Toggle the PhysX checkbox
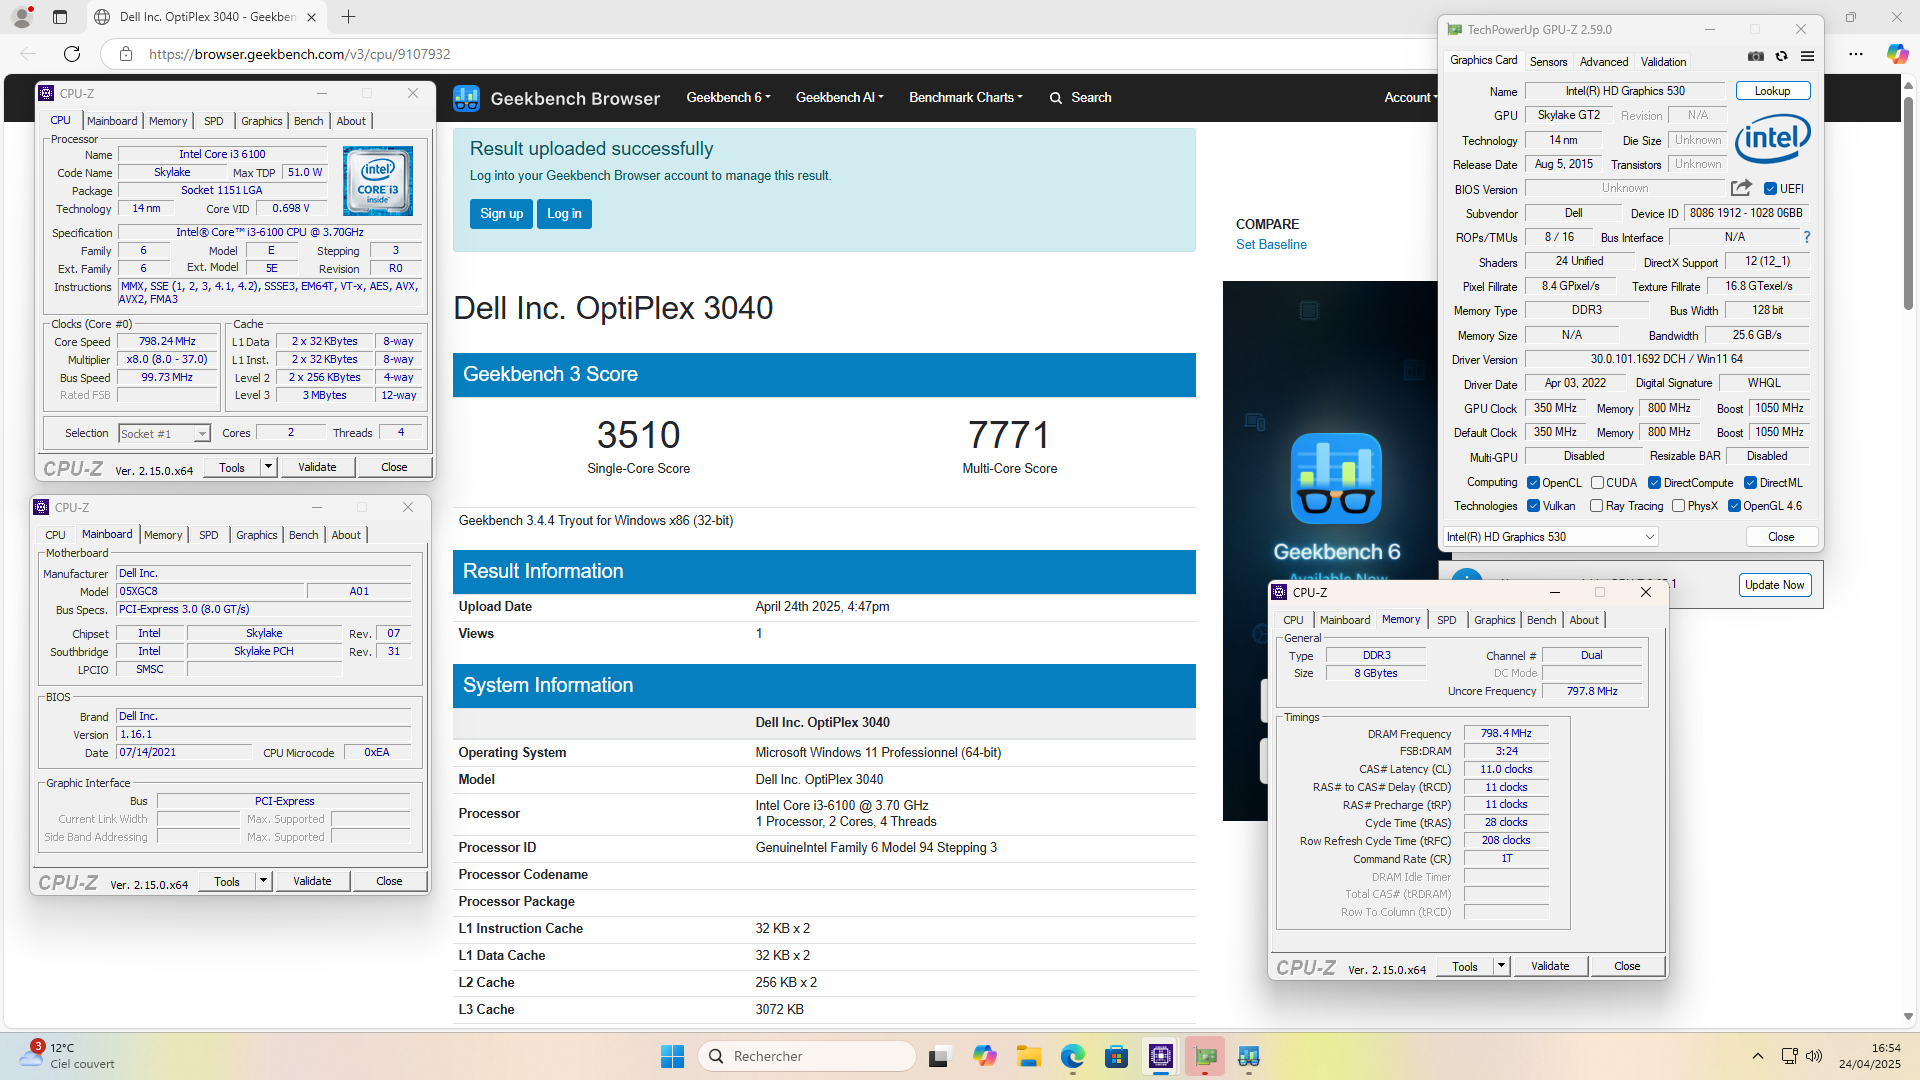Viewport: 1920px width, 1080px height. tap(1678, 506)
